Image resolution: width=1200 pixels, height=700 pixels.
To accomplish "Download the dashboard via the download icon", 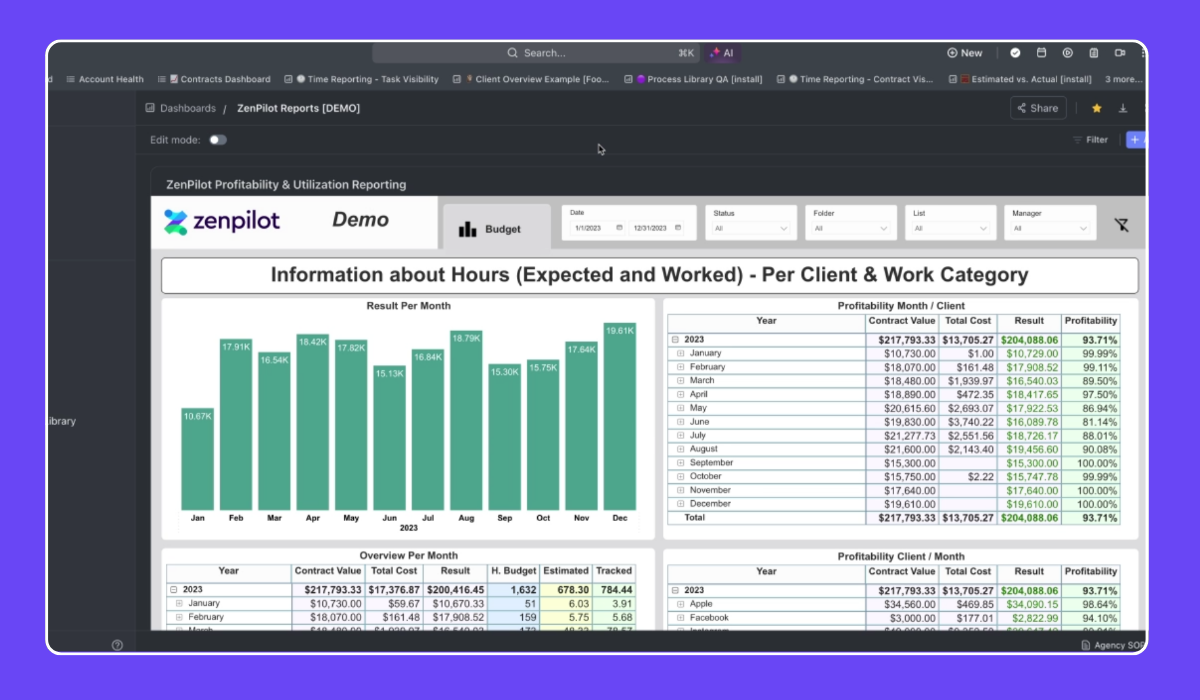I will coord(1123,107).
